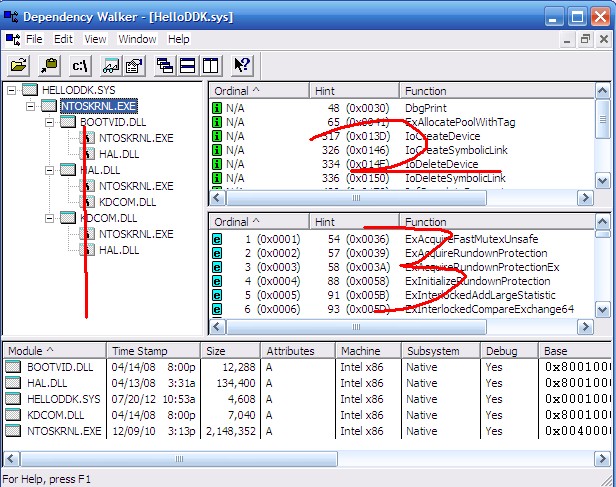Click the Tile Vertically toolbar icon
Viewport: 616px width, 487px height.
211,66
